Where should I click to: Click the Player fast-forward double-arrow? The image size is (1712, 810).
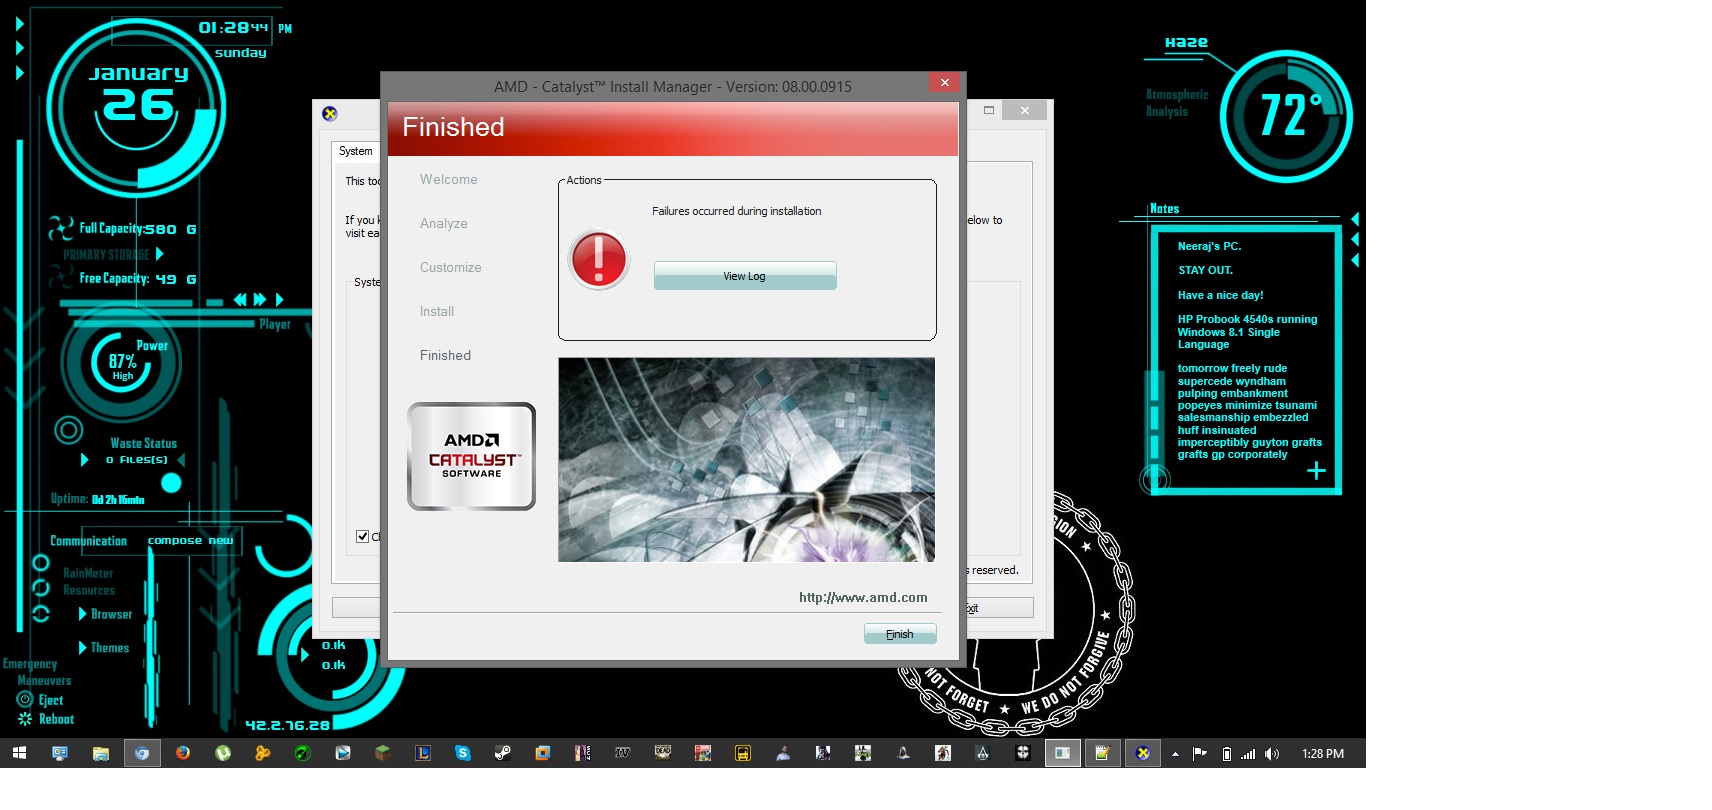260,299
